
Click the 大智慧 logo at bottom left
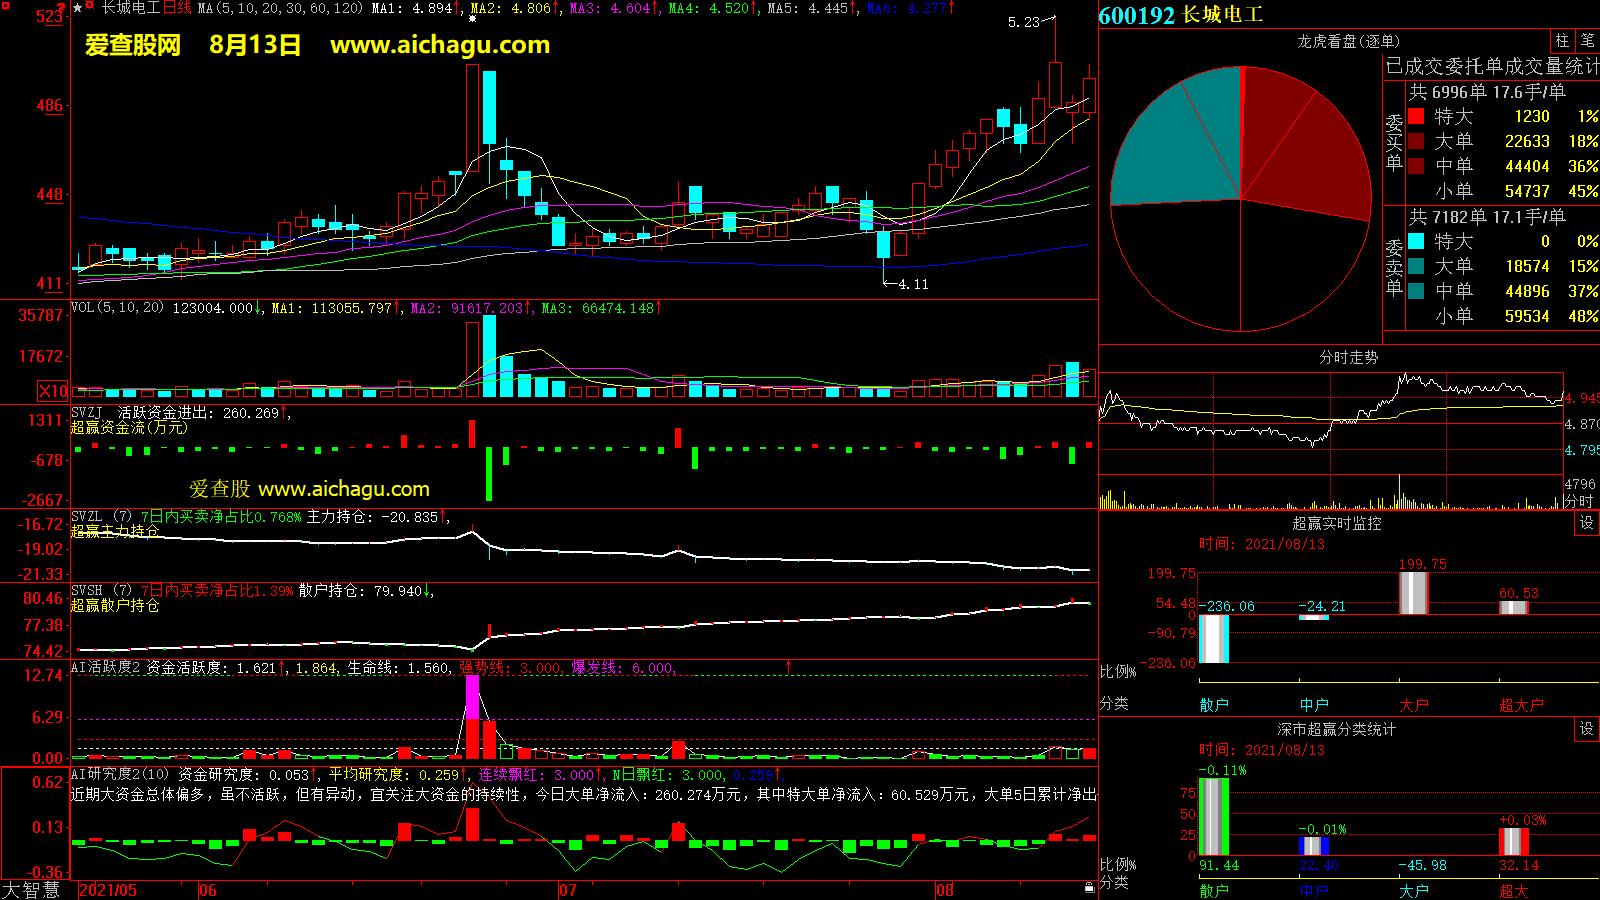coord(31,890)
